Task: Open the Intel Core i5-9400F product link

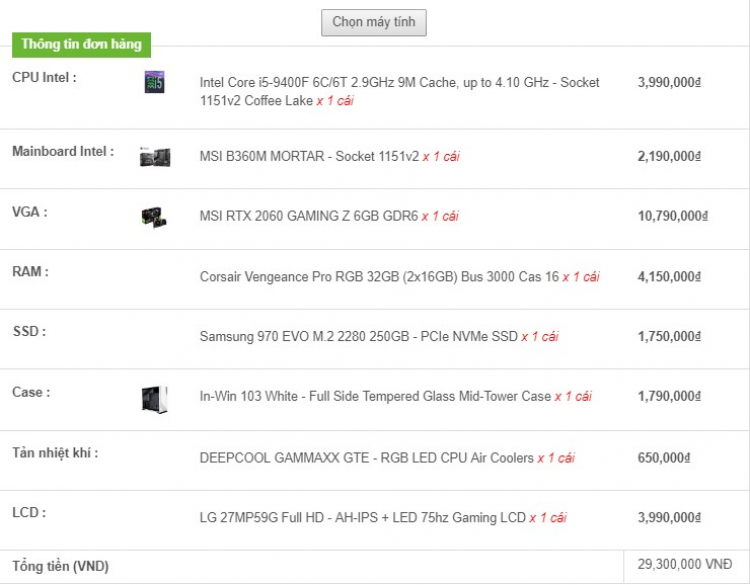Action: [x=399, y=91]
